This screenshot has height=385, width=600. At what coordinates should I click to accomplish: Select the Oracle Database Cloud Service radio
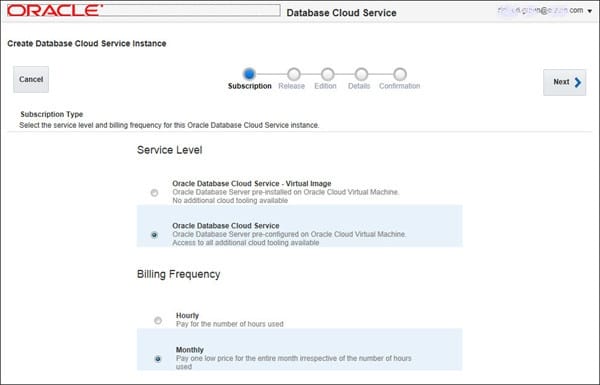[154, 235]
